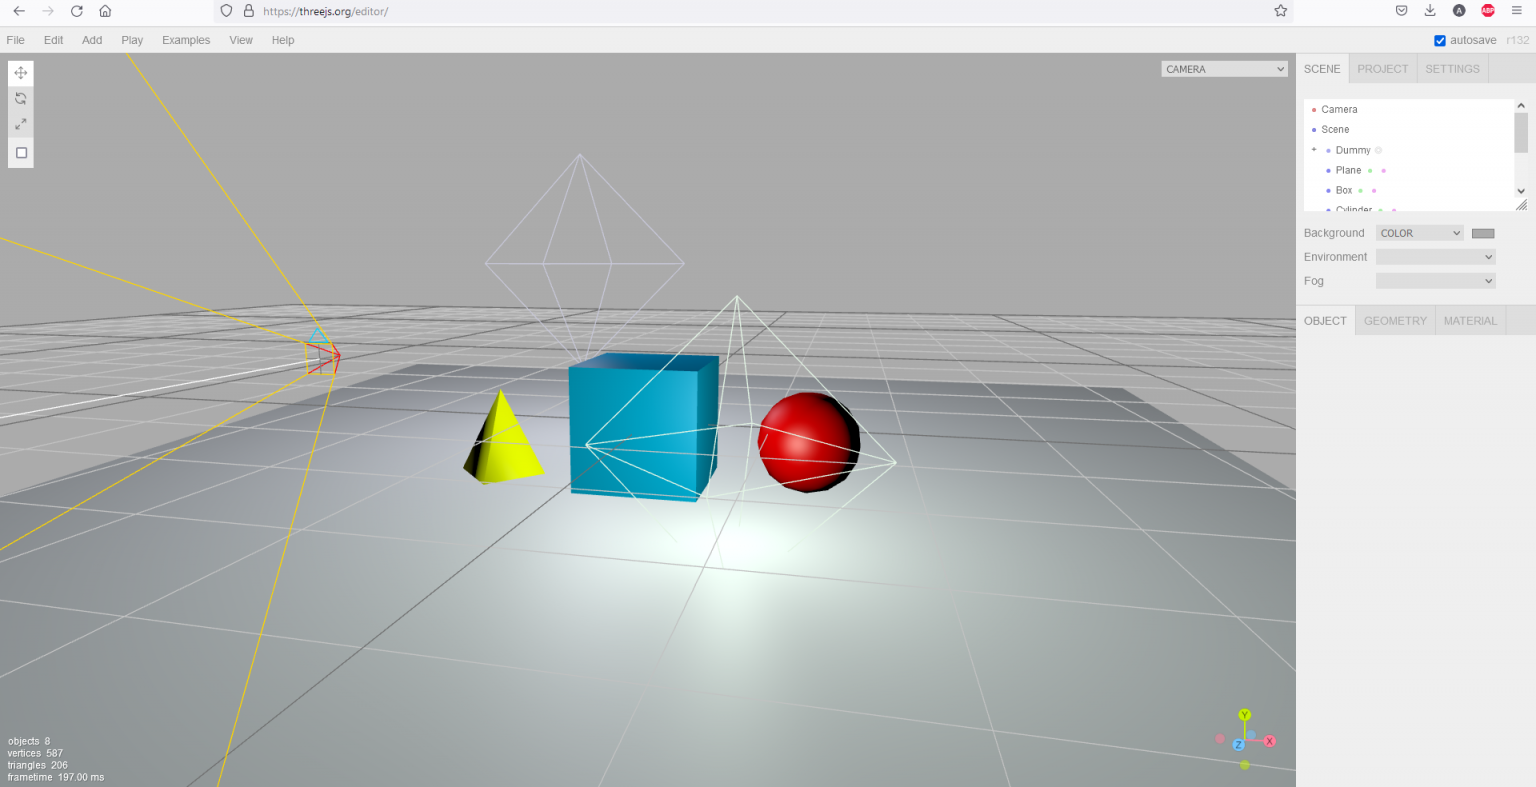Click the small gear icon beside Dummy object

(1378, 150)
